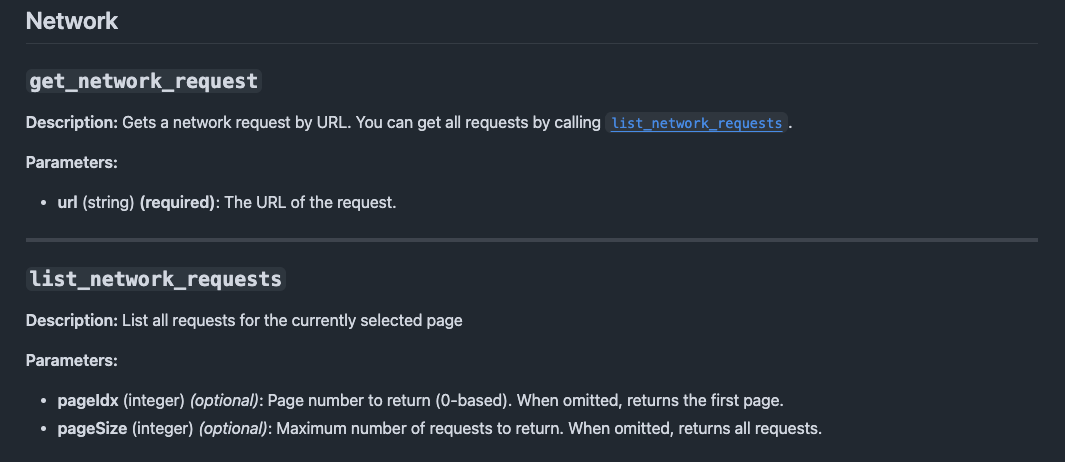The image size is (1065, 462).
Task: Select the get_network_request code heading
Action: pyautogui.click(x=144, y=82)
